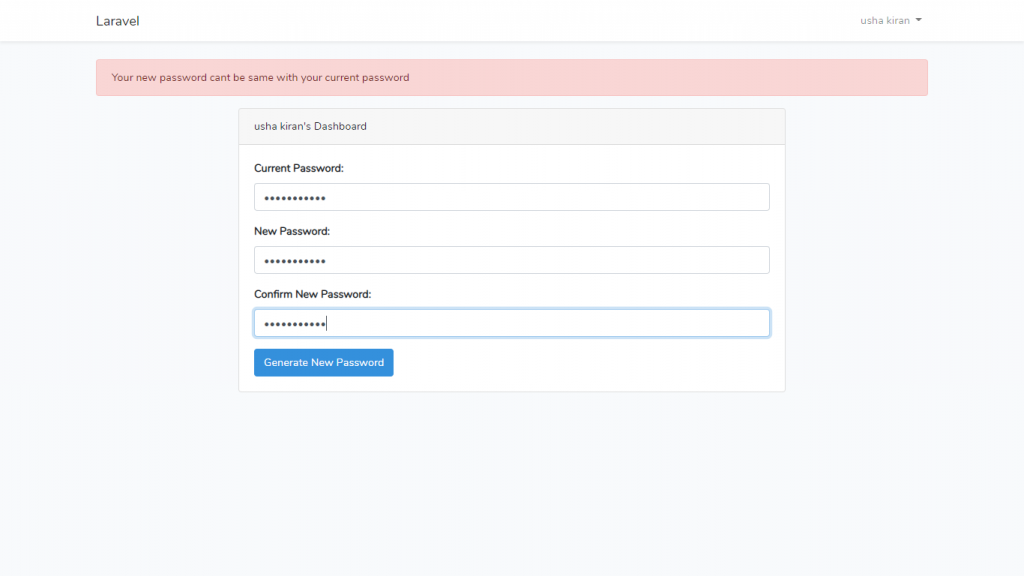Focus the Confirm New Password input field
Viewport: 1024px width, 576px height.
point(511,323)
